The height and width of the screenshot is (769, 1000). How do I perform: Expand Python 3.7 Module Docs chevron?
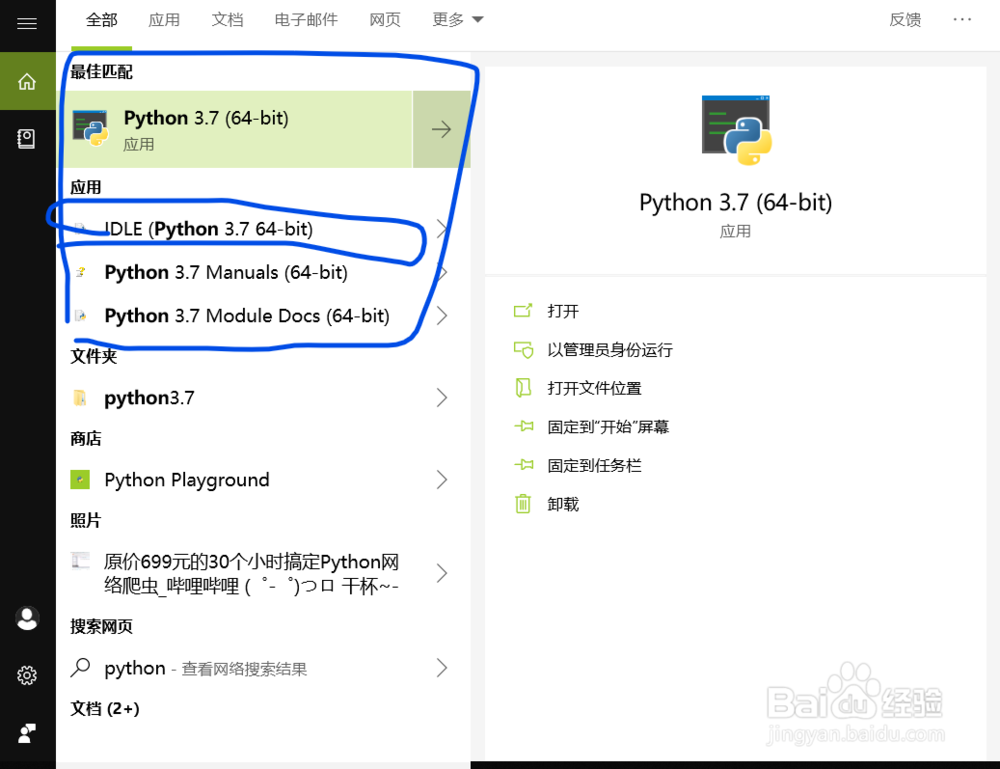click(x=441, y=316)
